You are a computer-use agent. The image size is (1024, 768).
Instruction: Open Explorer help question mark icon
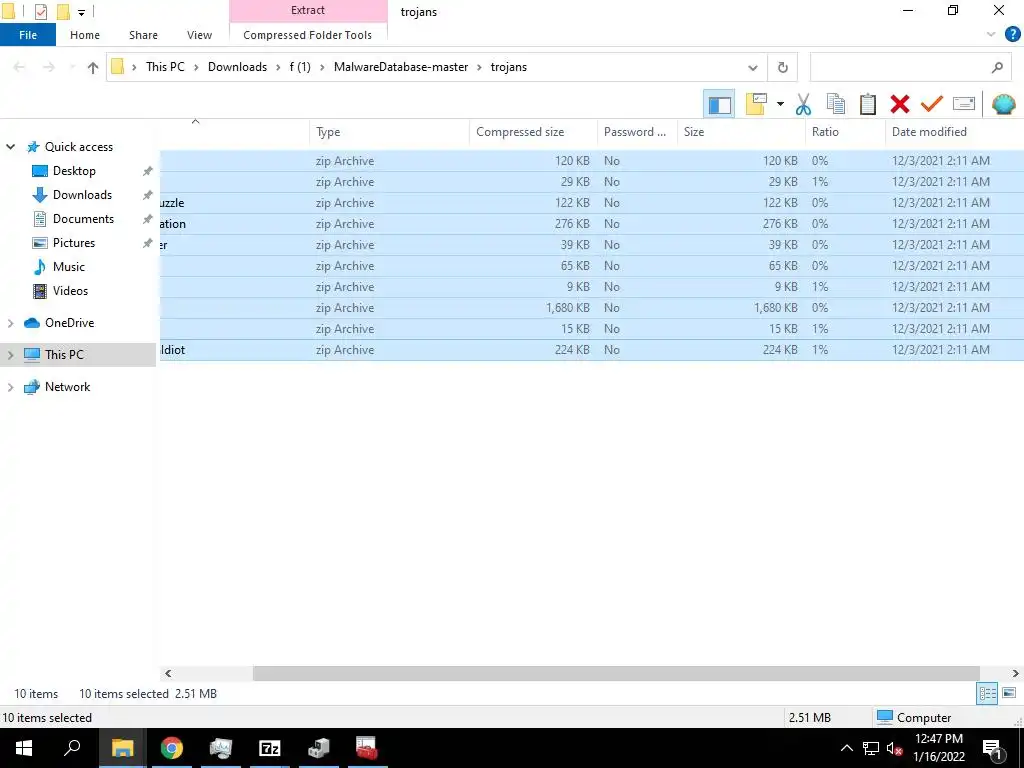[x=1012, y=35]
